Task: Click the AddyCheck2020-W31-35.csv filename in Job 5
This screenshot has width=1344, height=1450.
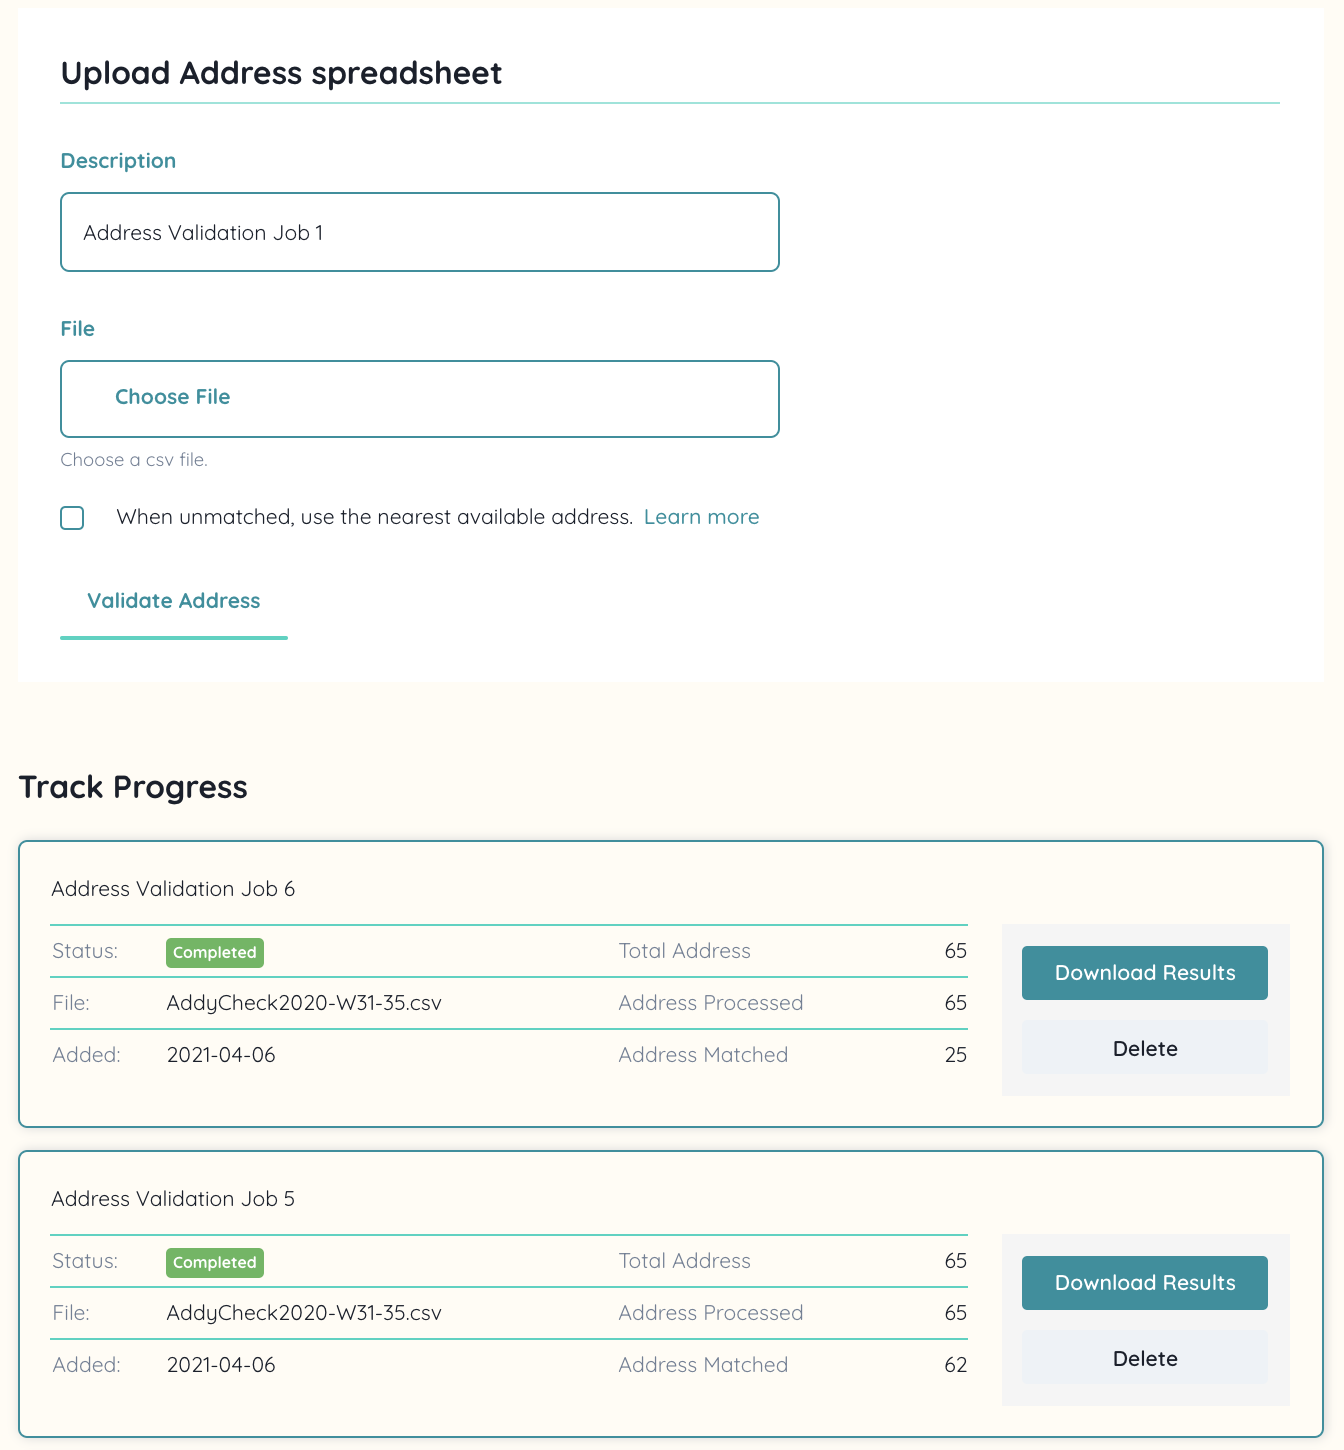Action: coord(303,1313)
